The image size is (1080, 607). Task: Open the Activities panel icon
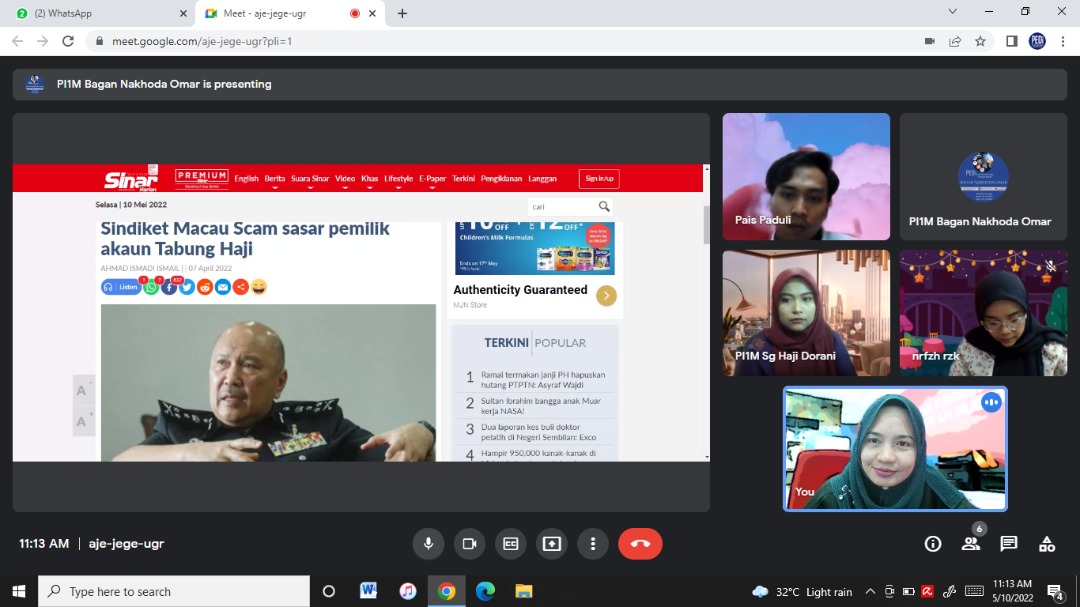1047,544
